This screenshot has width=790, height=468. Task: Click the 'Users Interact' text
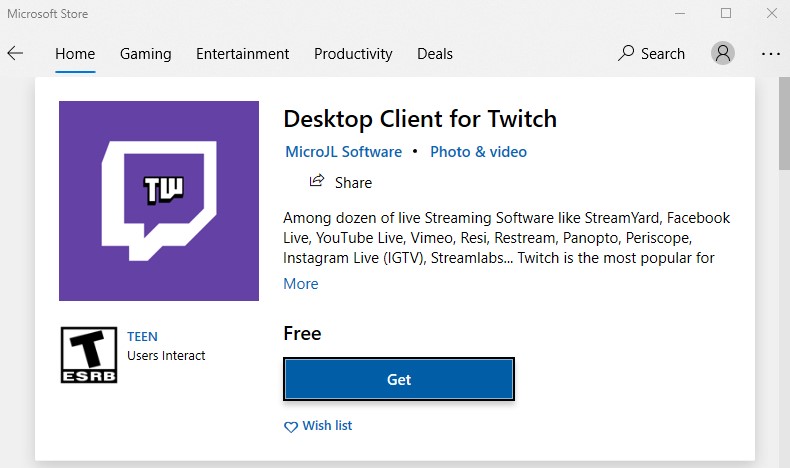(166, 356)
